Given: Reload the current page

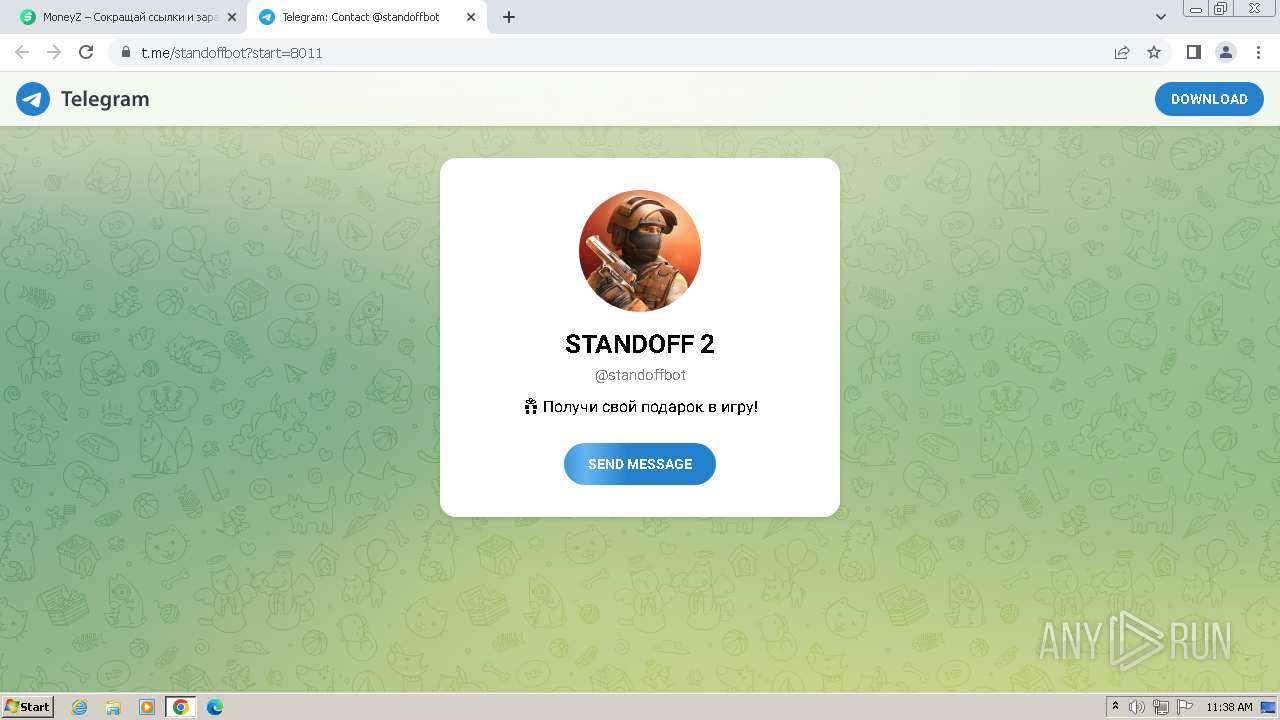Looking at the screenshot, I should point(86,52).
